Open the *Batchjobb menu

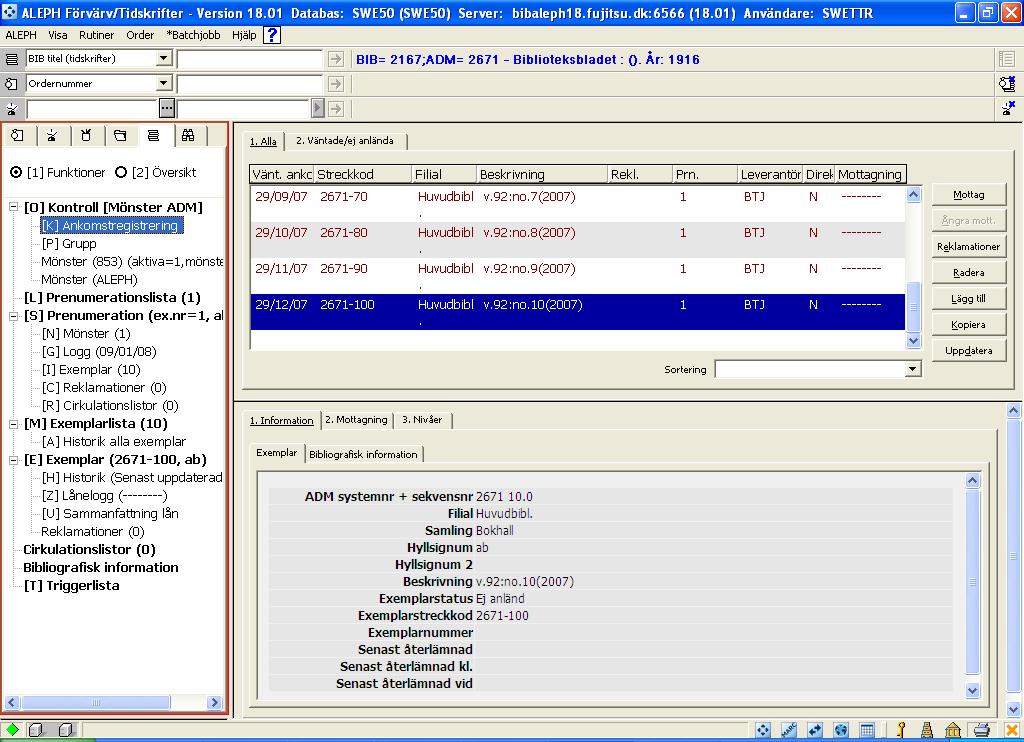(193, 35)
